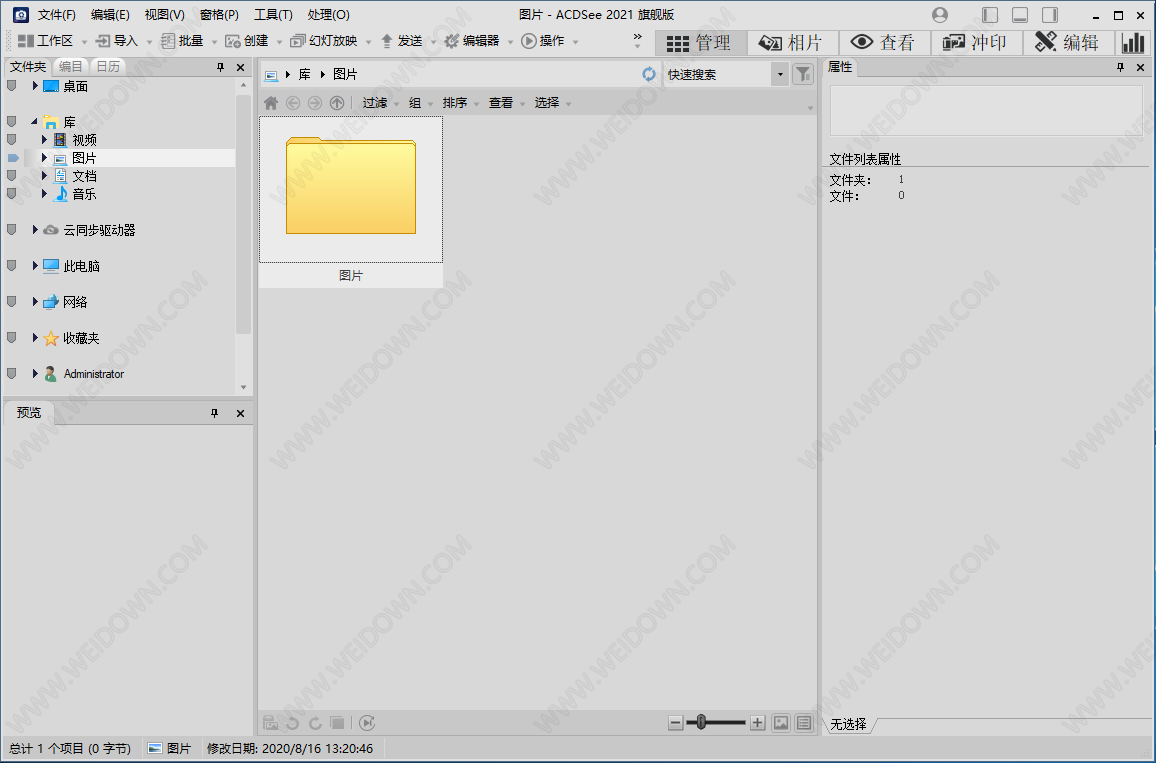Switch to Manage mode
Image resolution: width=1156 pixels, height=763 pixels.
click(700, 43)
